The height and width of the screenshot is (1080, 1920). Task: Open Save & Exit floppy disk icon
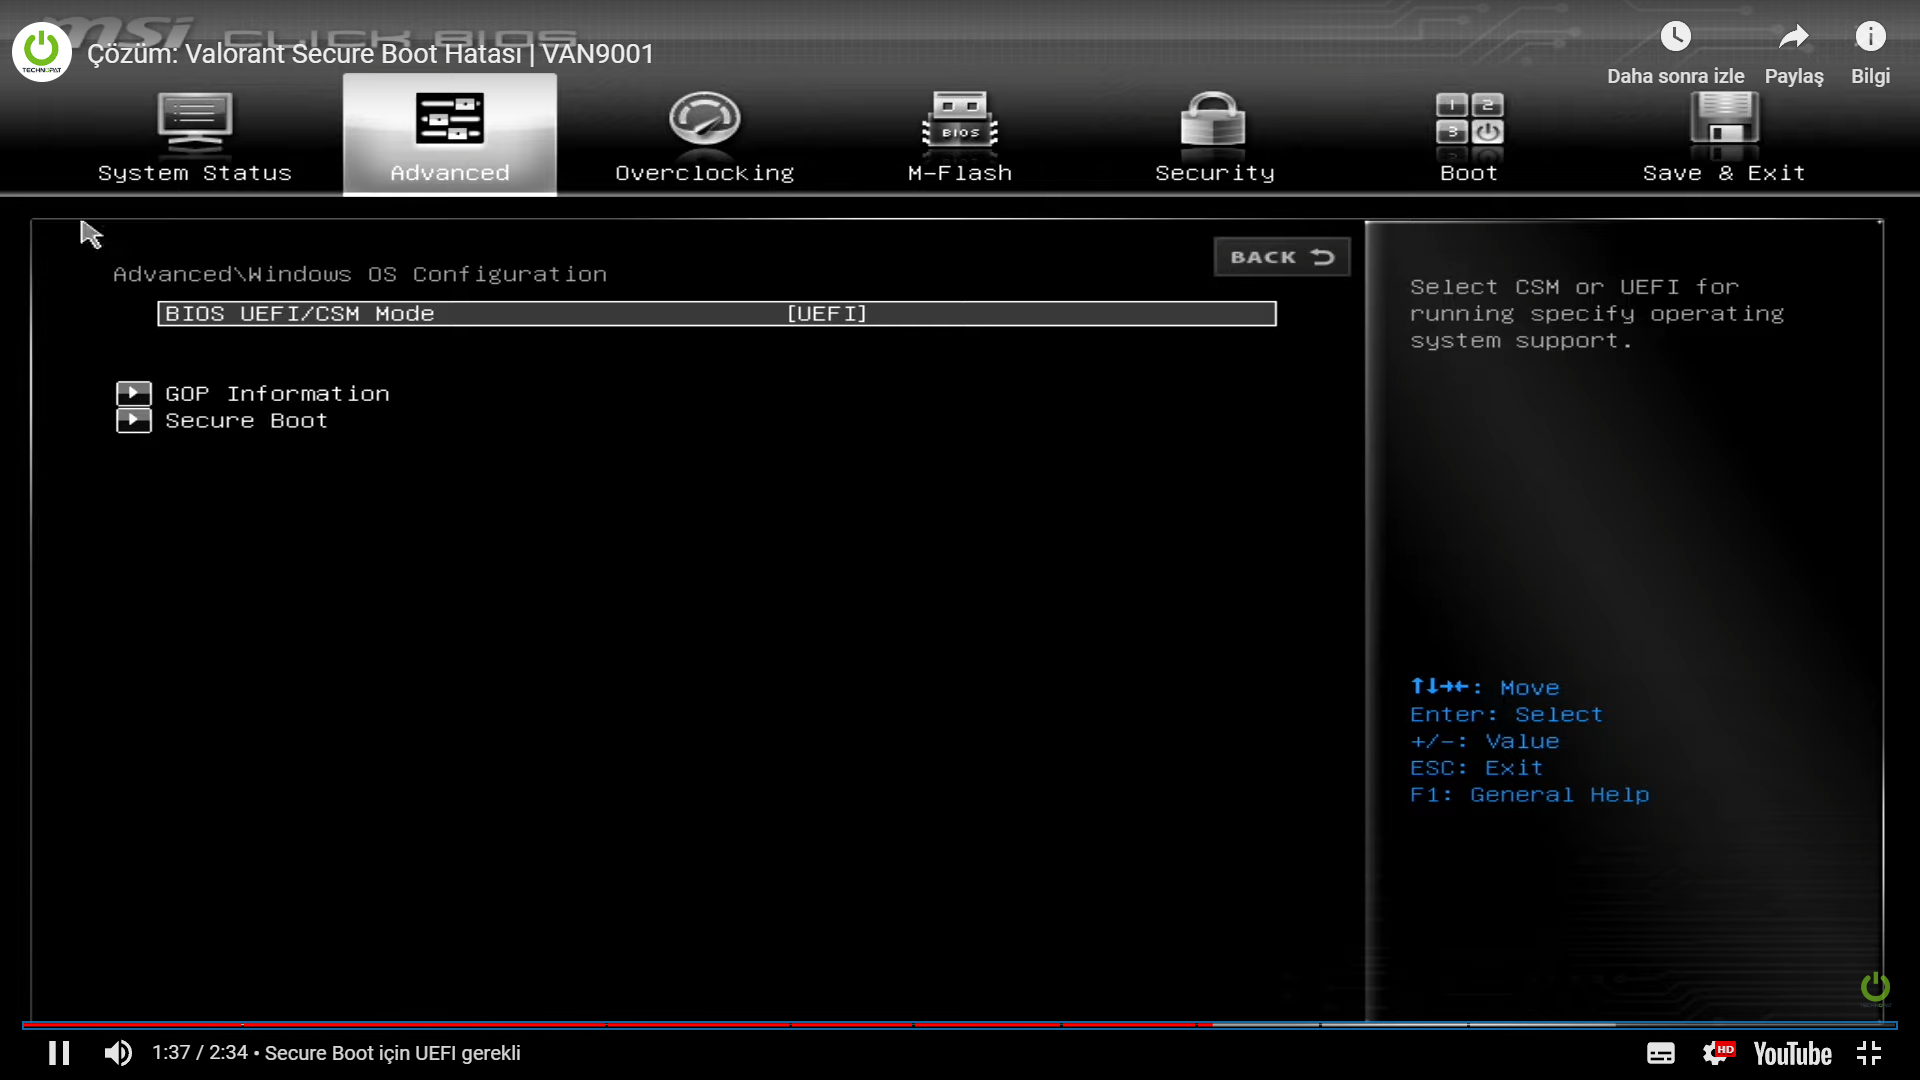pos(1723,120)
